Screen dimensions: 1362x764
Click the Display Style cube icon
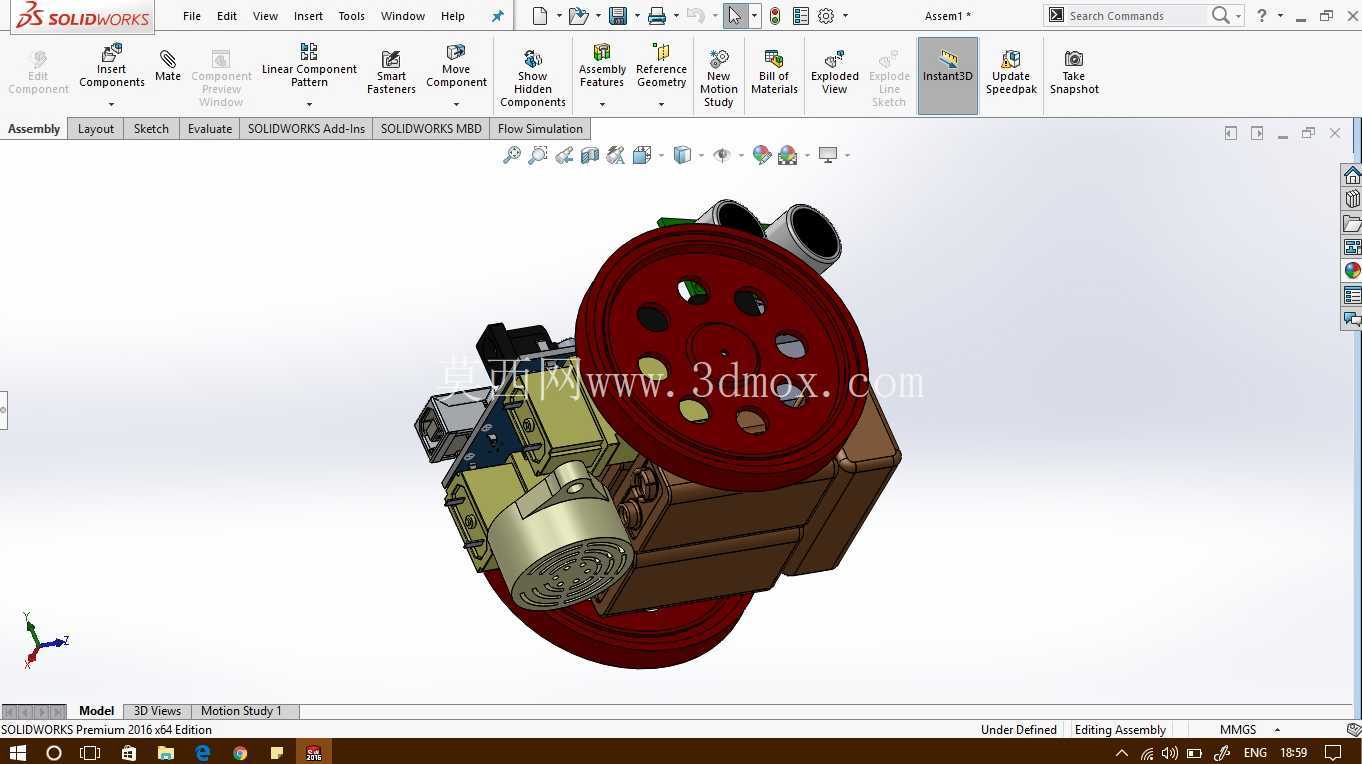click(682, 155)
